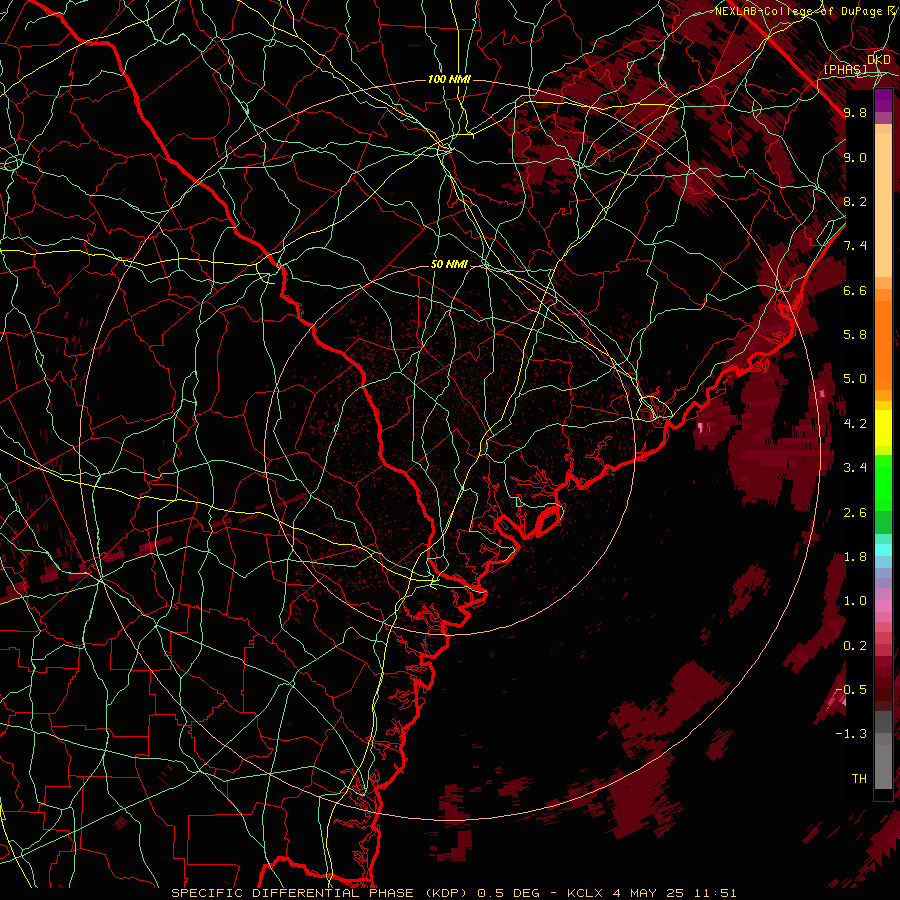This screenshot has width=900, height=900.
Task: Click the Specific Differential Phase title caption
Action: point(453,893)
